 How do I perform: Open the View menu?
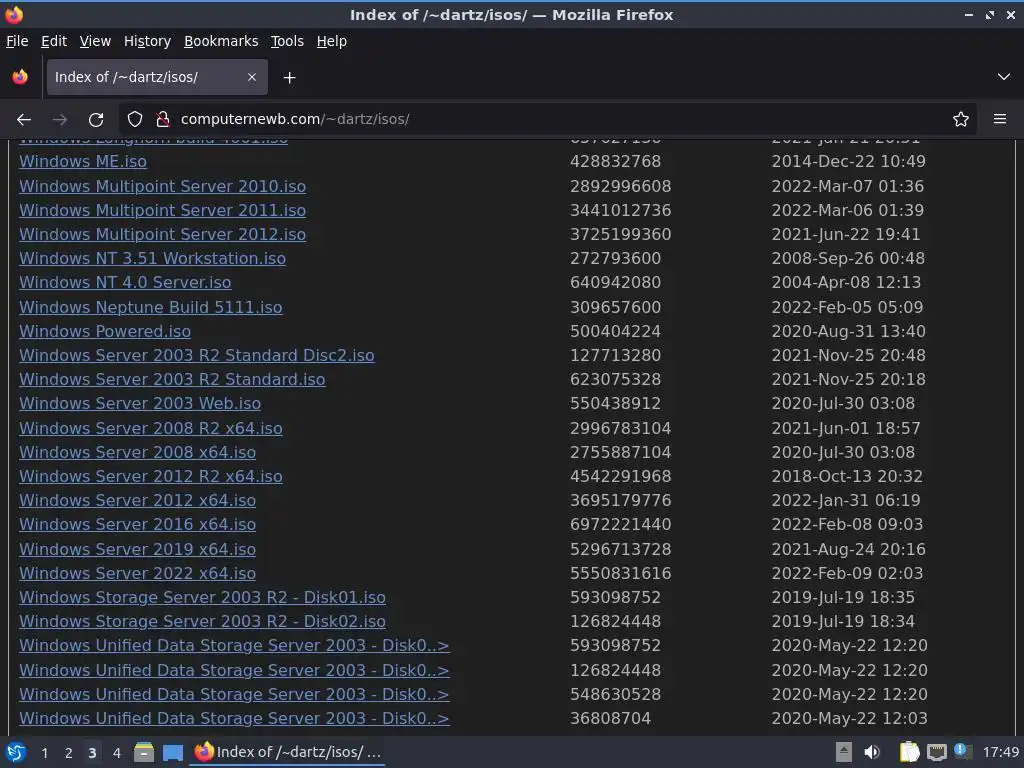(95, 41)
